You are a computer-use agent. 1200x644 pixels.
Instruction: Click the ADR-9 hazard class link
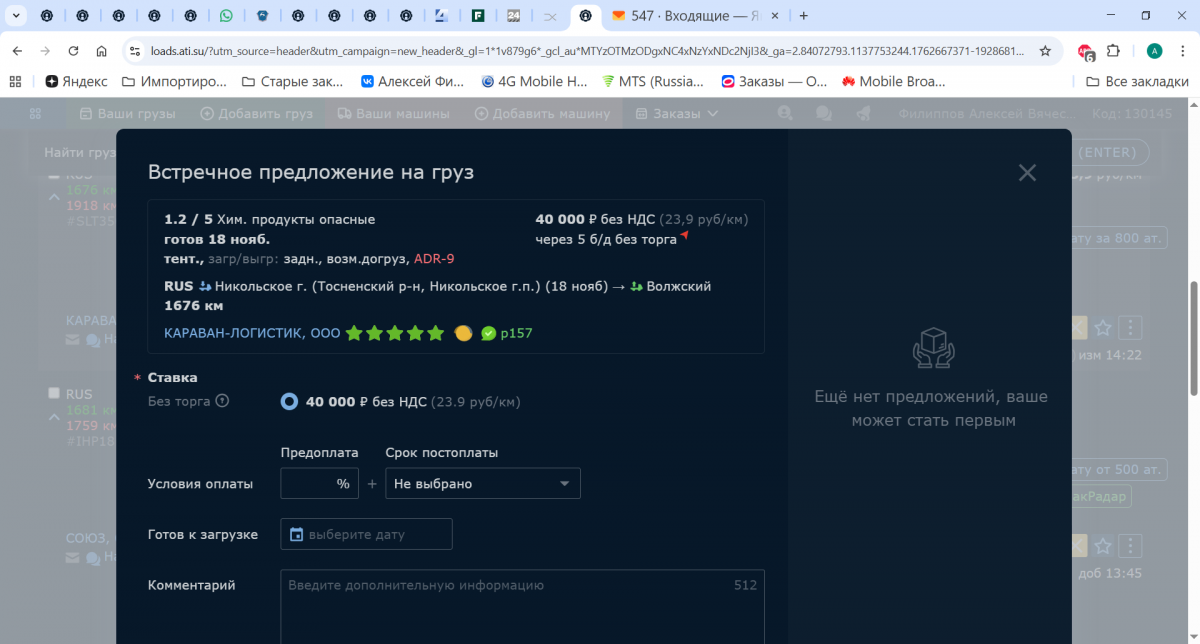point(434,259)
